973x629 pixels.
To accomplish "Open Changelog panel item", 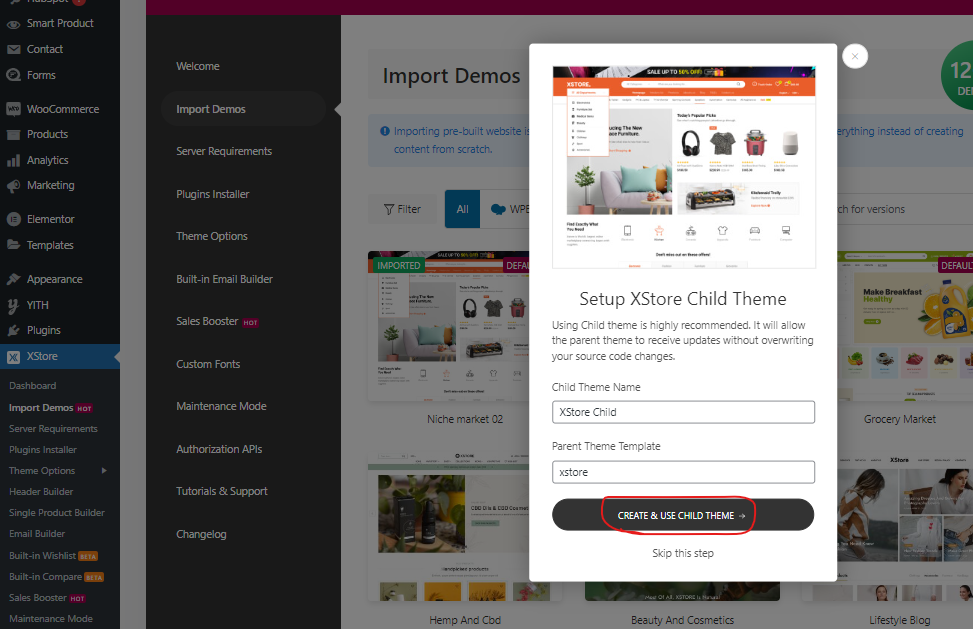I will click(x=201, y=534).
